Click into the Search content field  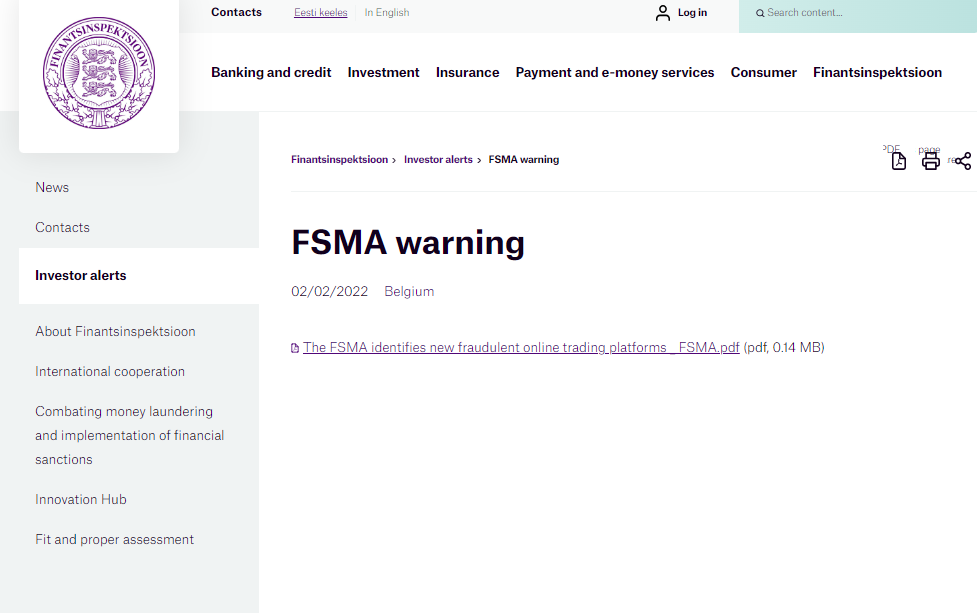pos(860,13)
